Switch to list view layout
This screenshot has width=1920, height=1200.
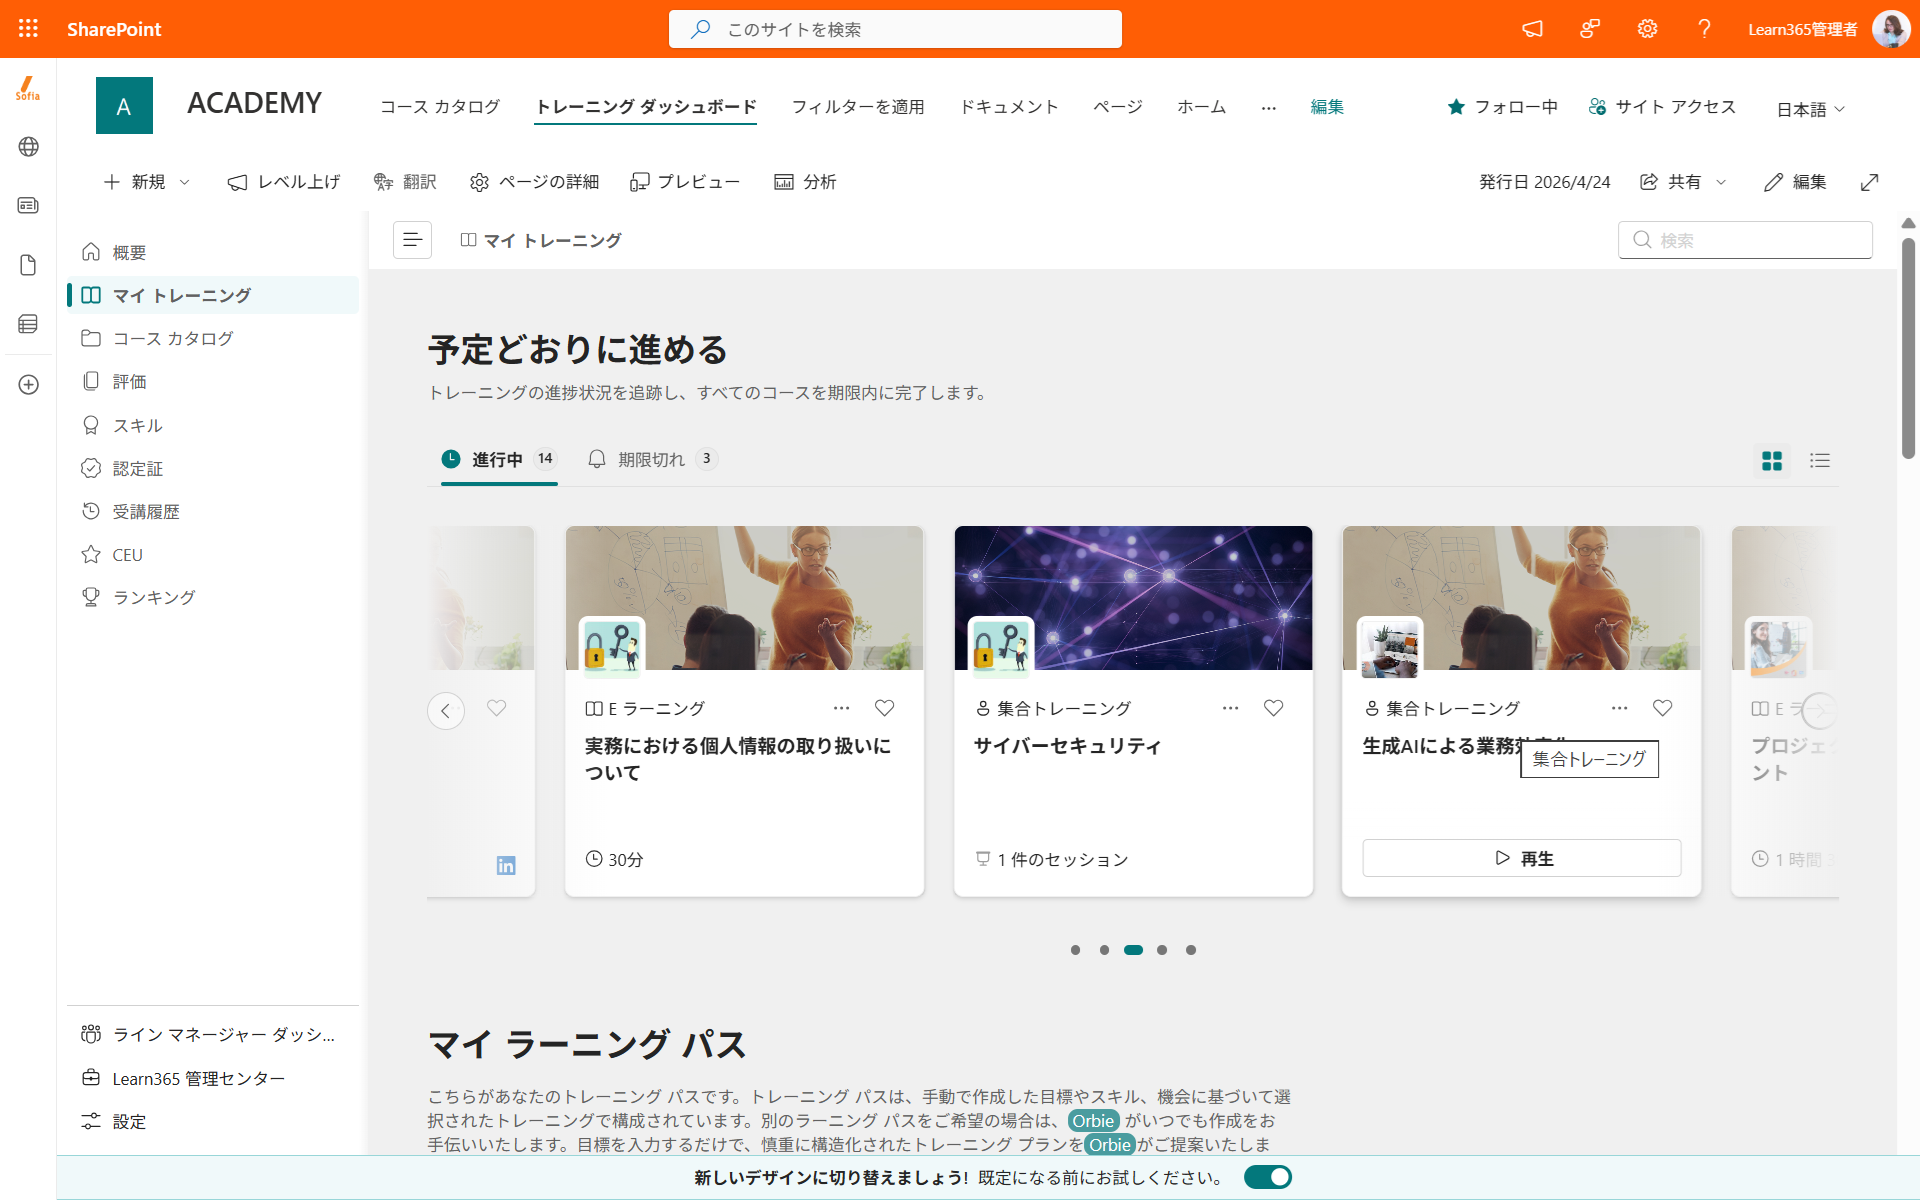click(x=1820, y=460)
